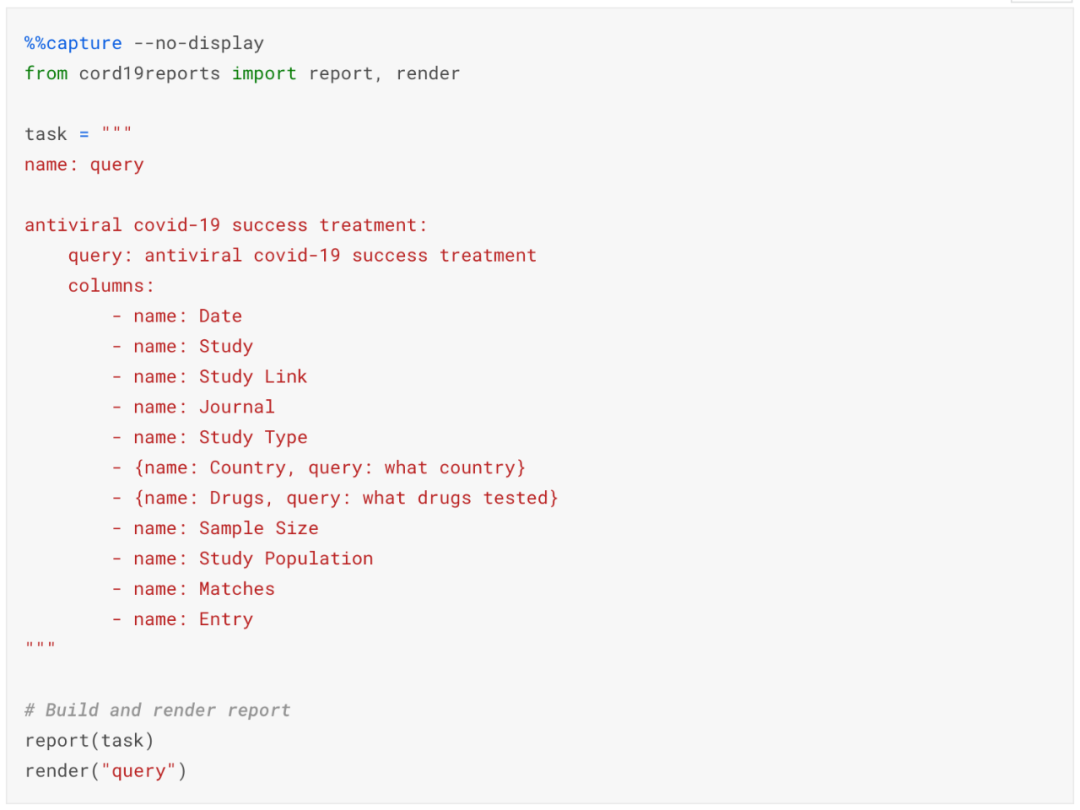Click the 'columns:' key in the YAML

(x=111, y=285)
